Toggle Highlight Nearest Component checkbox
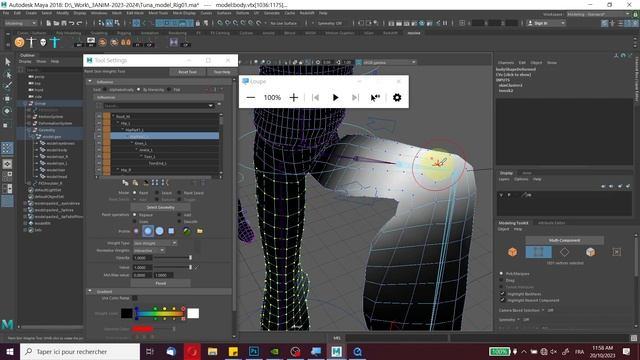 pos(502,300)
